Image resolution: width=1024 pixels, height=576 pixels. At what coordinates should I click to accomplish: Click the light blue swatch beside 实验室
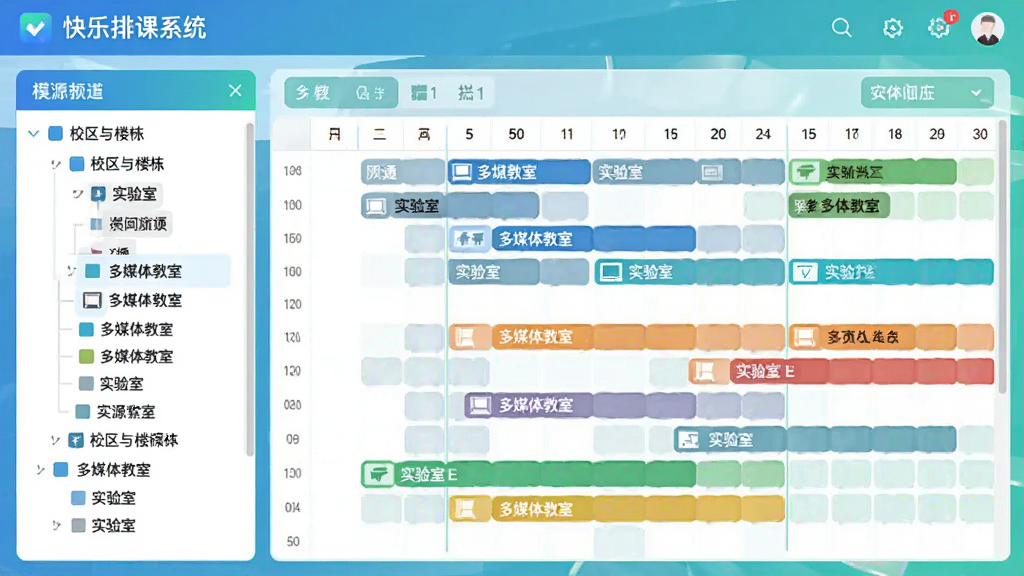(78, 498)
